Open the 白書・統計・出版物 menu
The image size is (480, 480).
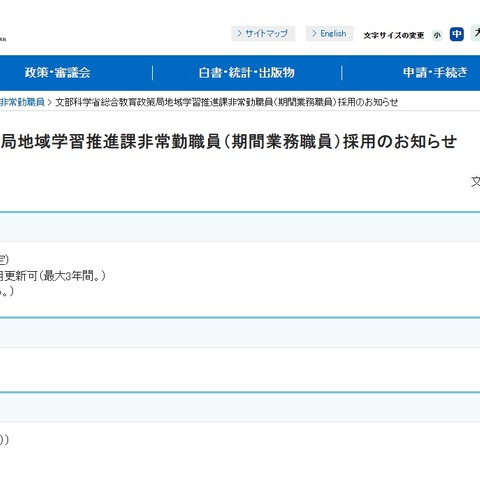[247, 73]
